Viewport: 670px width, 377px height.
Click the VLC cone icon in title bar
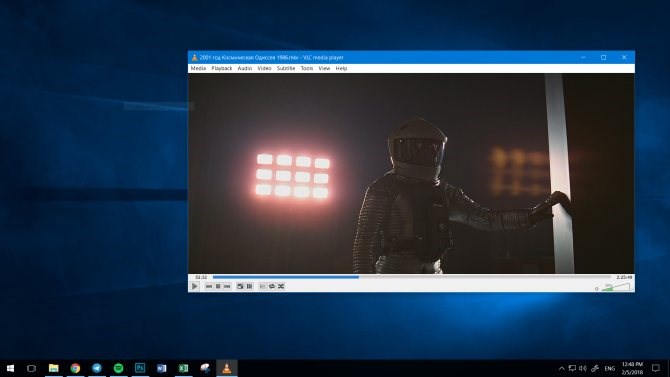[x=194, y=57]
